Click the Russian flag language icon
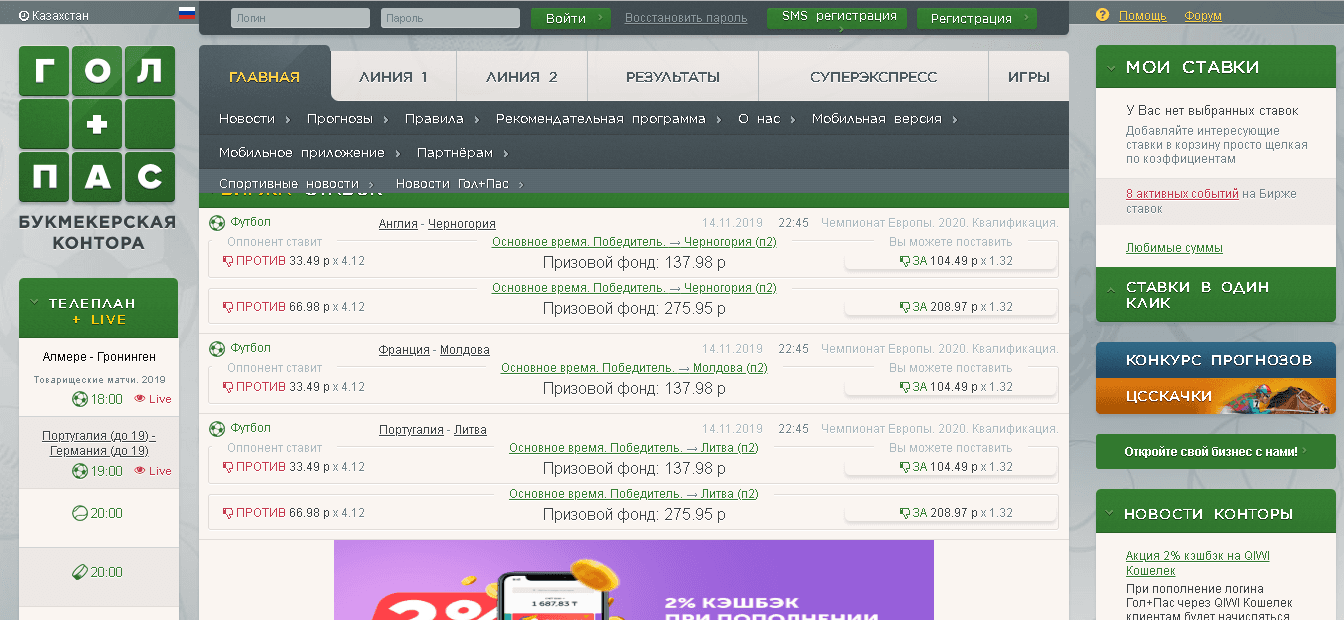This screenshot has height=620, width=1344. pos(186,15)
